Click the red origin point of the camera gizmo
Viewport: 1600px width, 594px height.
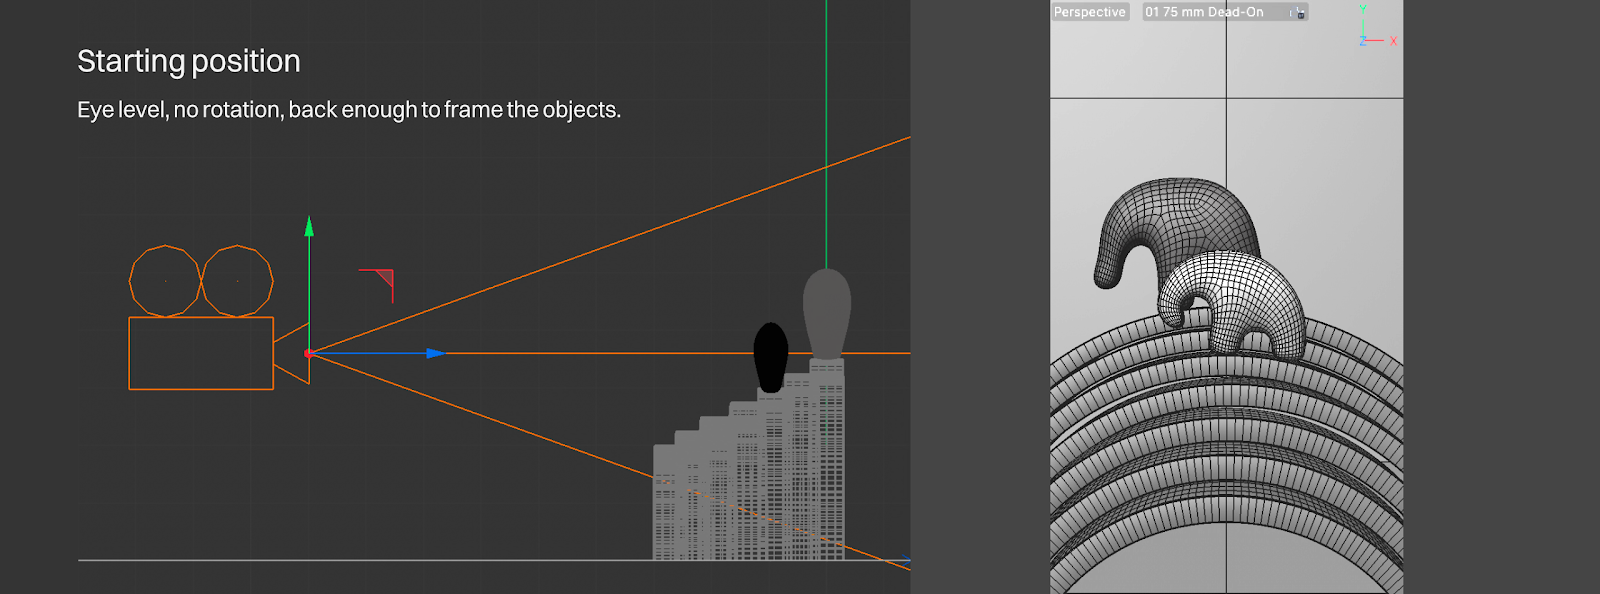[309, 353]
